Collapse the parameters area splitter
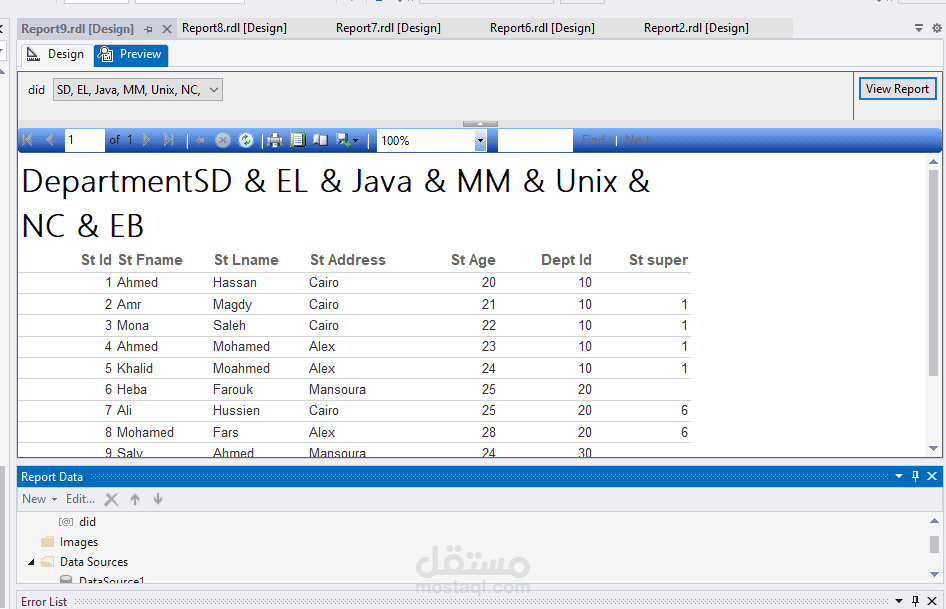Screen dimensions: 946x609 point(480,124)
